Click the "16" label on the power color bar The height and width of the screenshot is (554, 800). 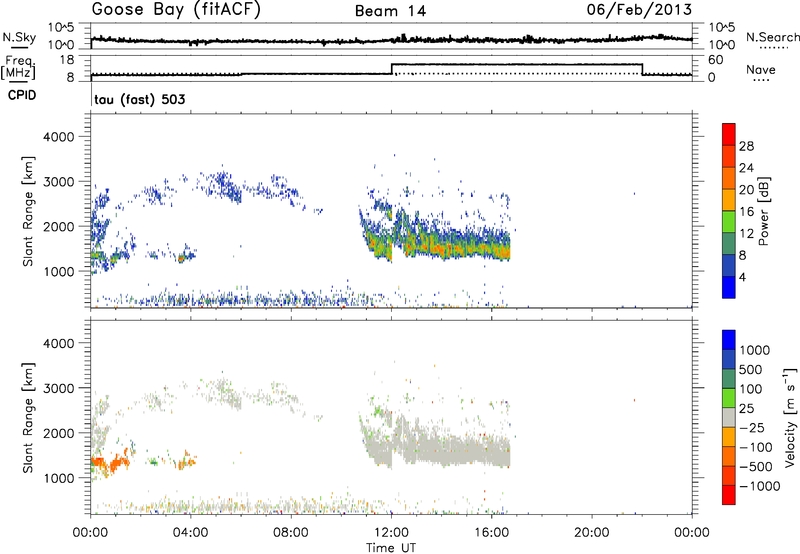[x=746, y=212]
